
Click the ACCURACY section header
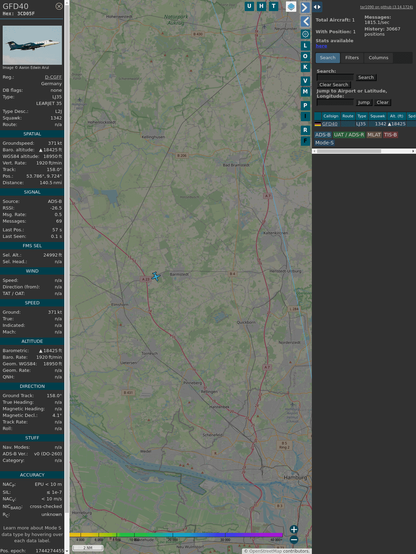(32, 475)
